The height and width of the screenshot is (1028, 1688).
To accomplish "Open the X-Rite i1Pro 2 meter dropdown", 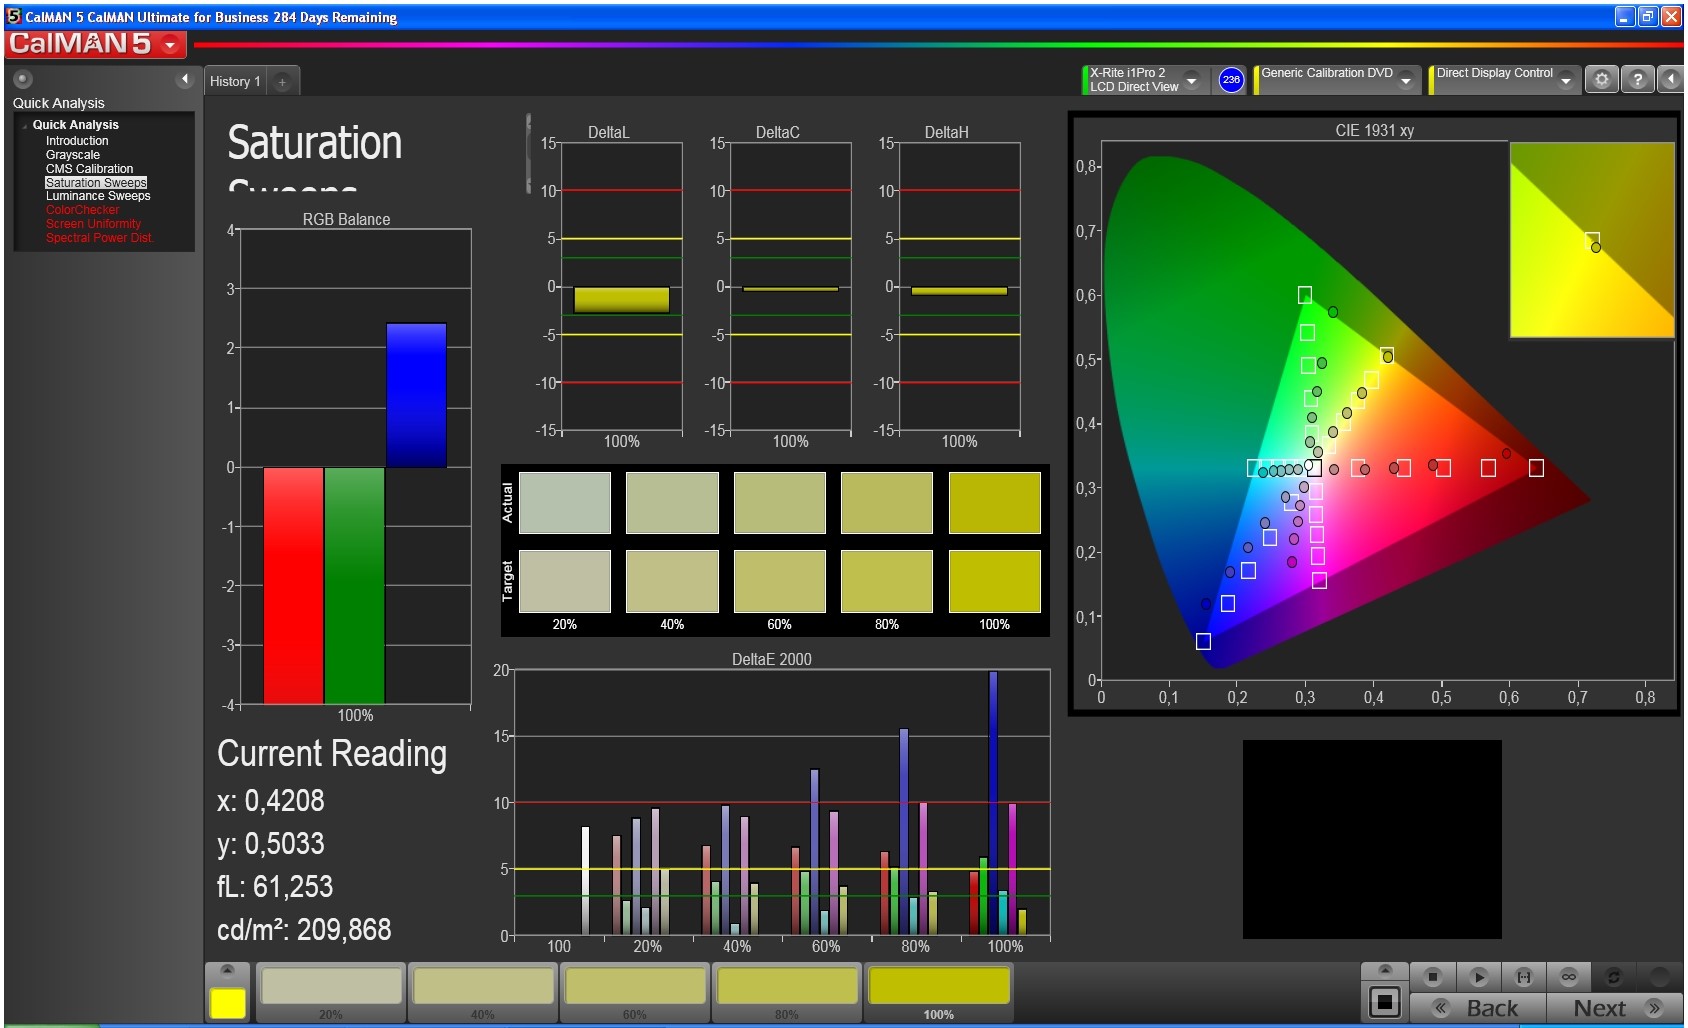I will (1191, 80).
